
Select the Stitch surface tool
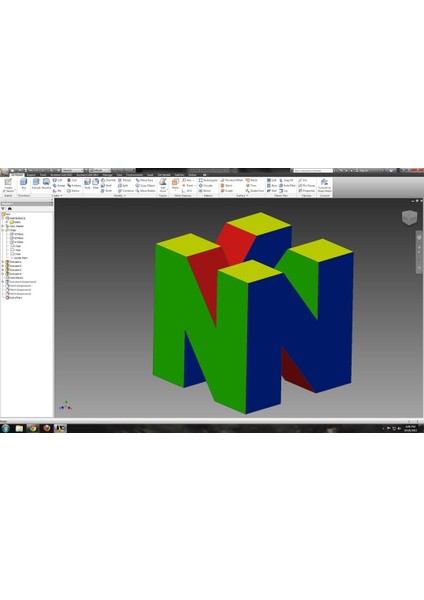click(227, 186)
